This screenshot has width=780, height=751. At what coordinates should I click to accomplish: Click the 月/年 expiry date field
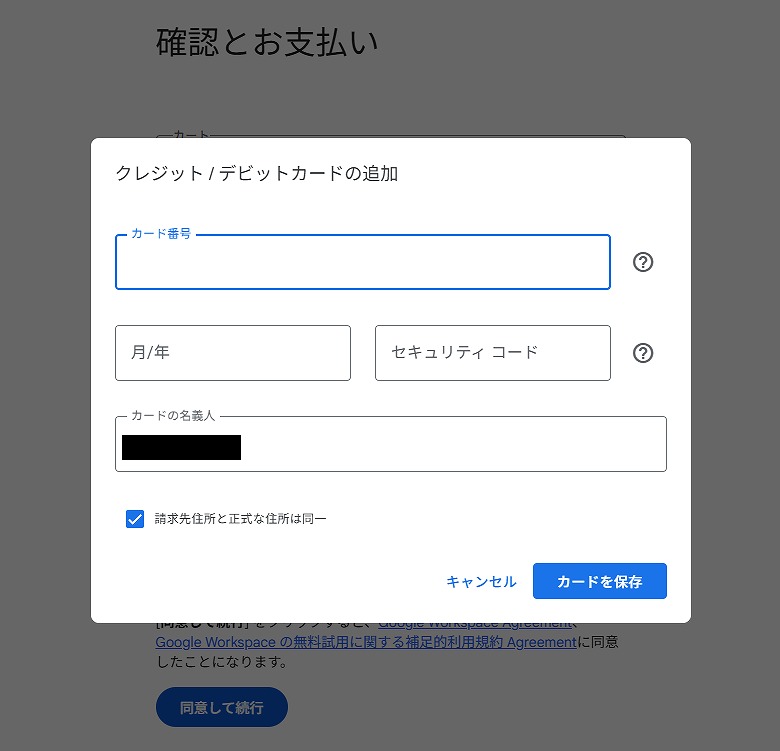point(232,353)
